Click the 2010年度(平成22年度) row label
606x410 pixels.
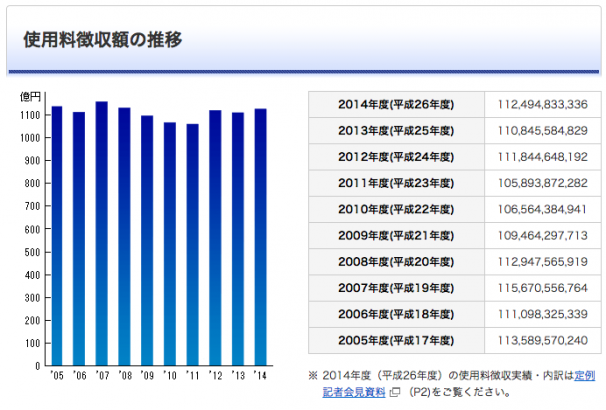(396, 209)
